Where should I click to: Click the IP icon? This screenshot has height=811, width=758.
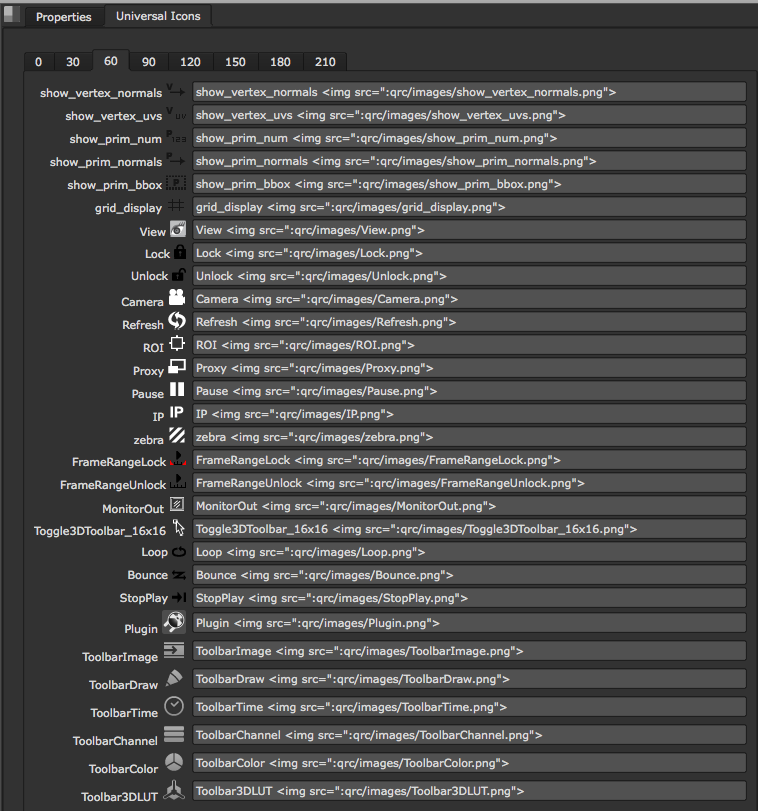point(176,412)
